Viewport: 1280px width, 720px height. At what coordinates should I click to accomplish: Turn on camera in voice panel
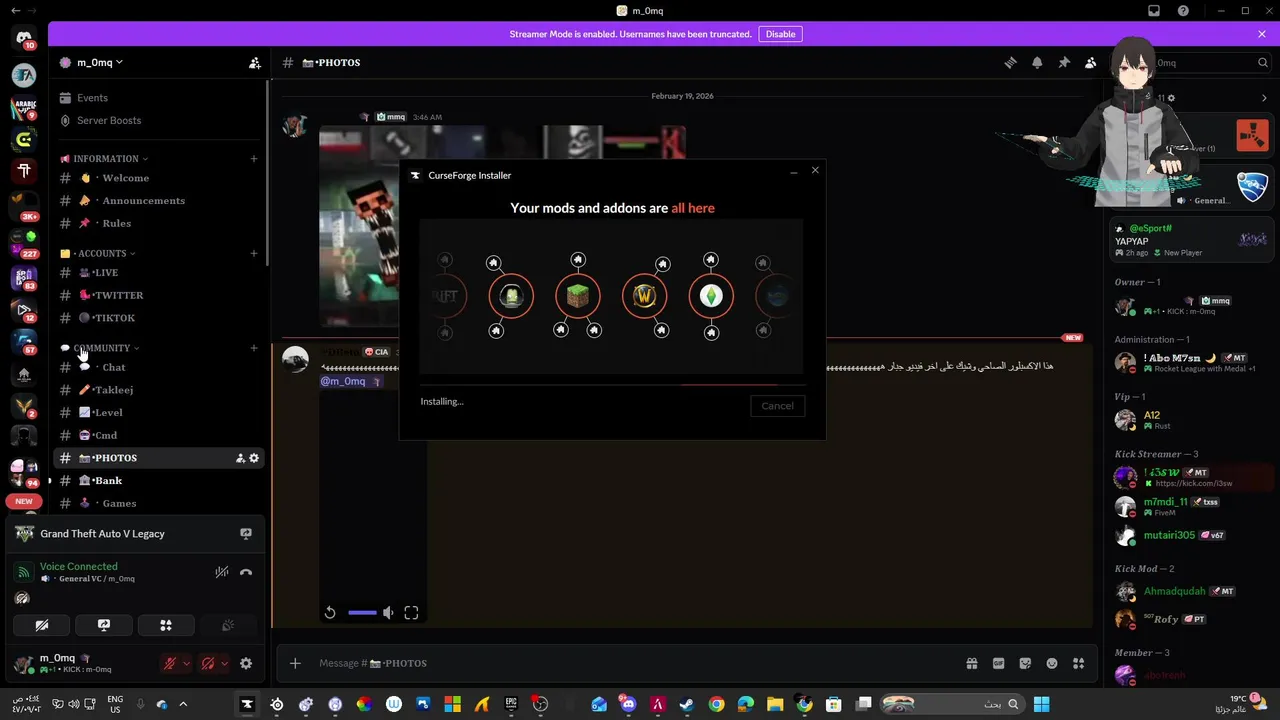click(42, 625)
